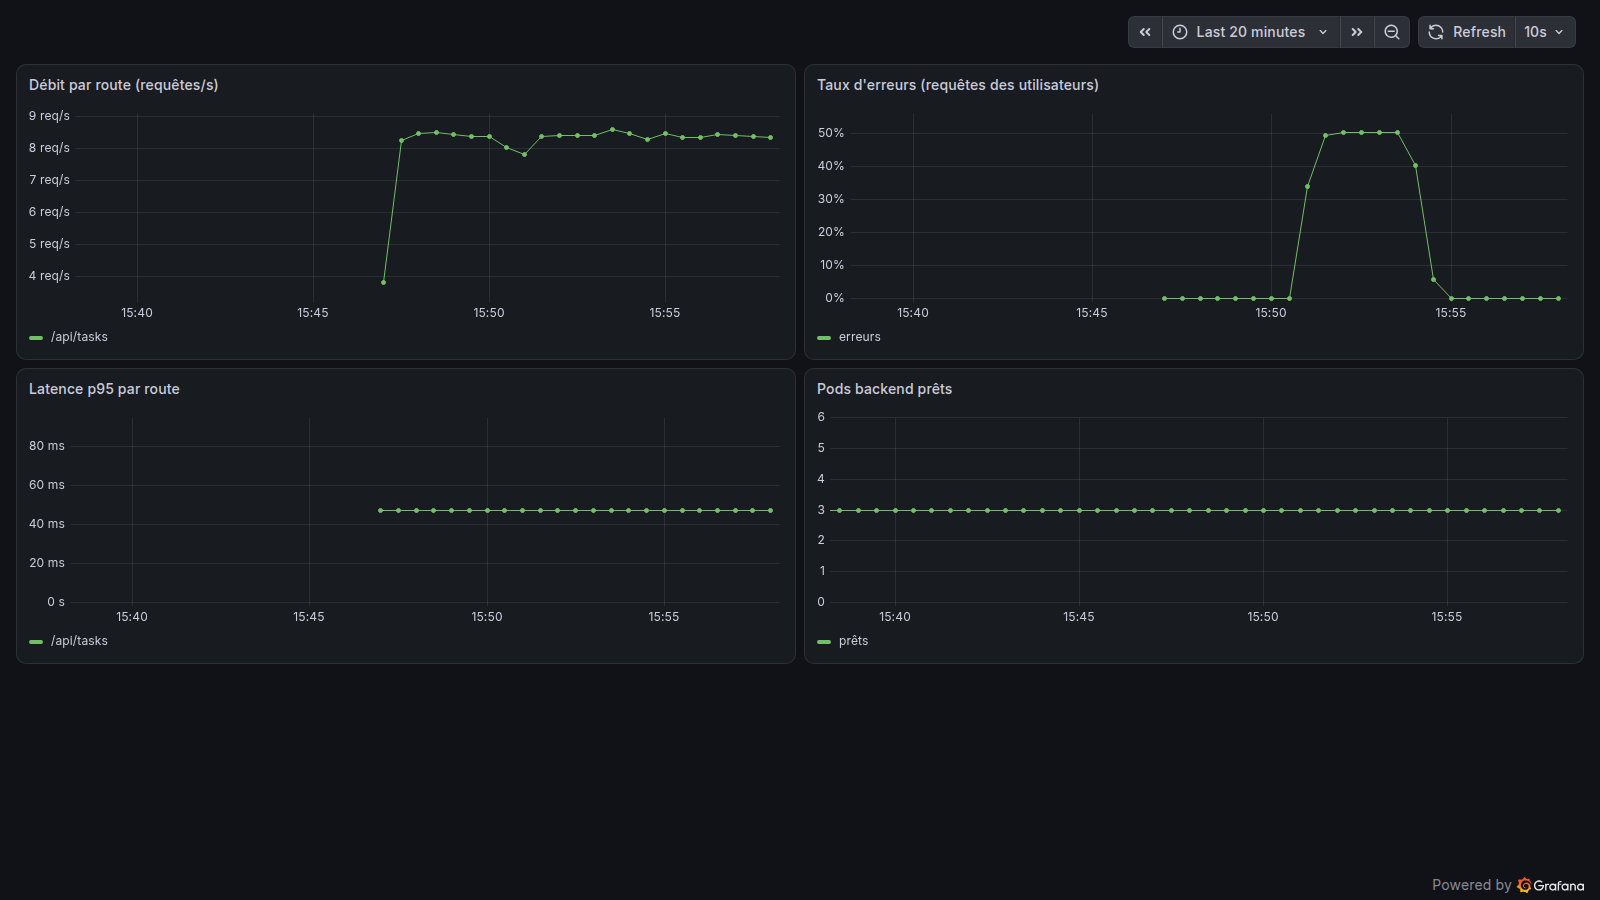1600x900 pixels.
Task: Shift time range forward with double-right arrows
Action: point(1357,32)
